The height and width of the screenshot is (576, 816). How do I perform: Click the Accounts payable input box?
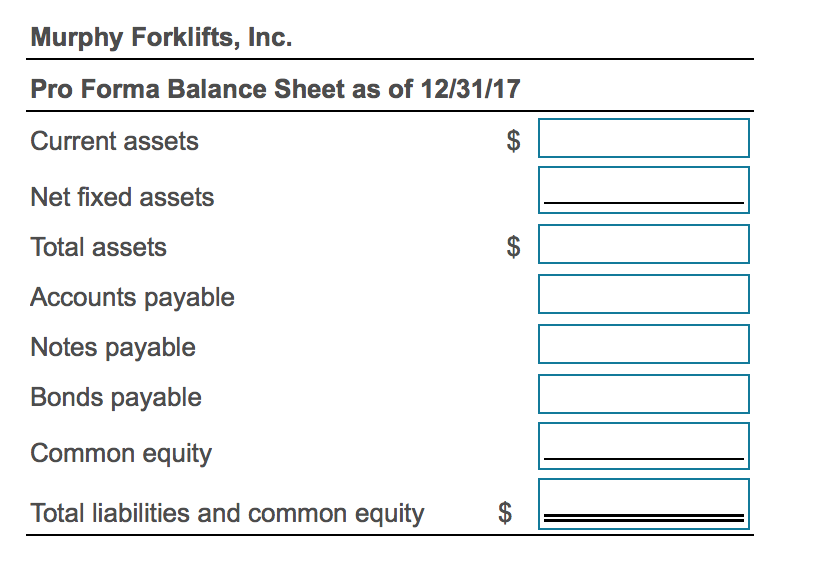[x=643, y=294]
